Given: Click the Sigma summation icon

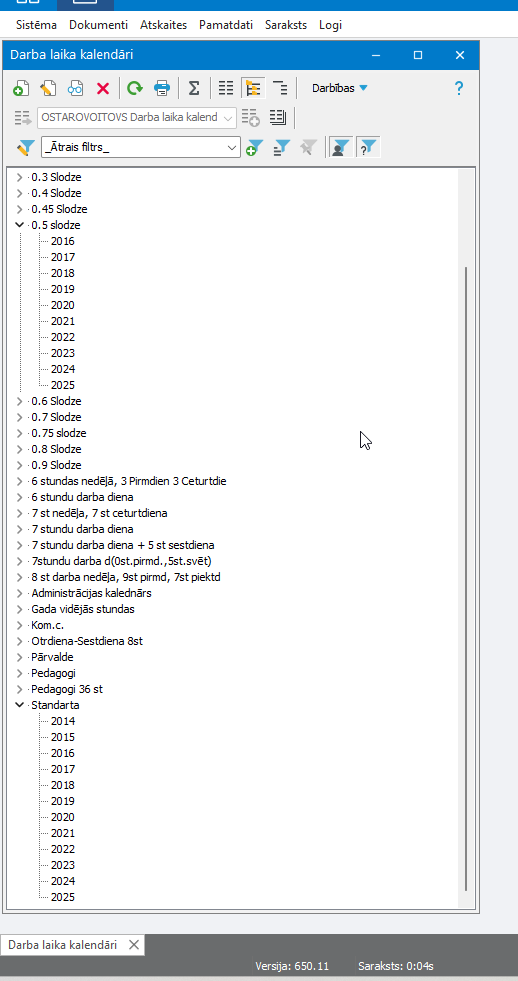Looking at the screenshot, I should click(194, 88).
